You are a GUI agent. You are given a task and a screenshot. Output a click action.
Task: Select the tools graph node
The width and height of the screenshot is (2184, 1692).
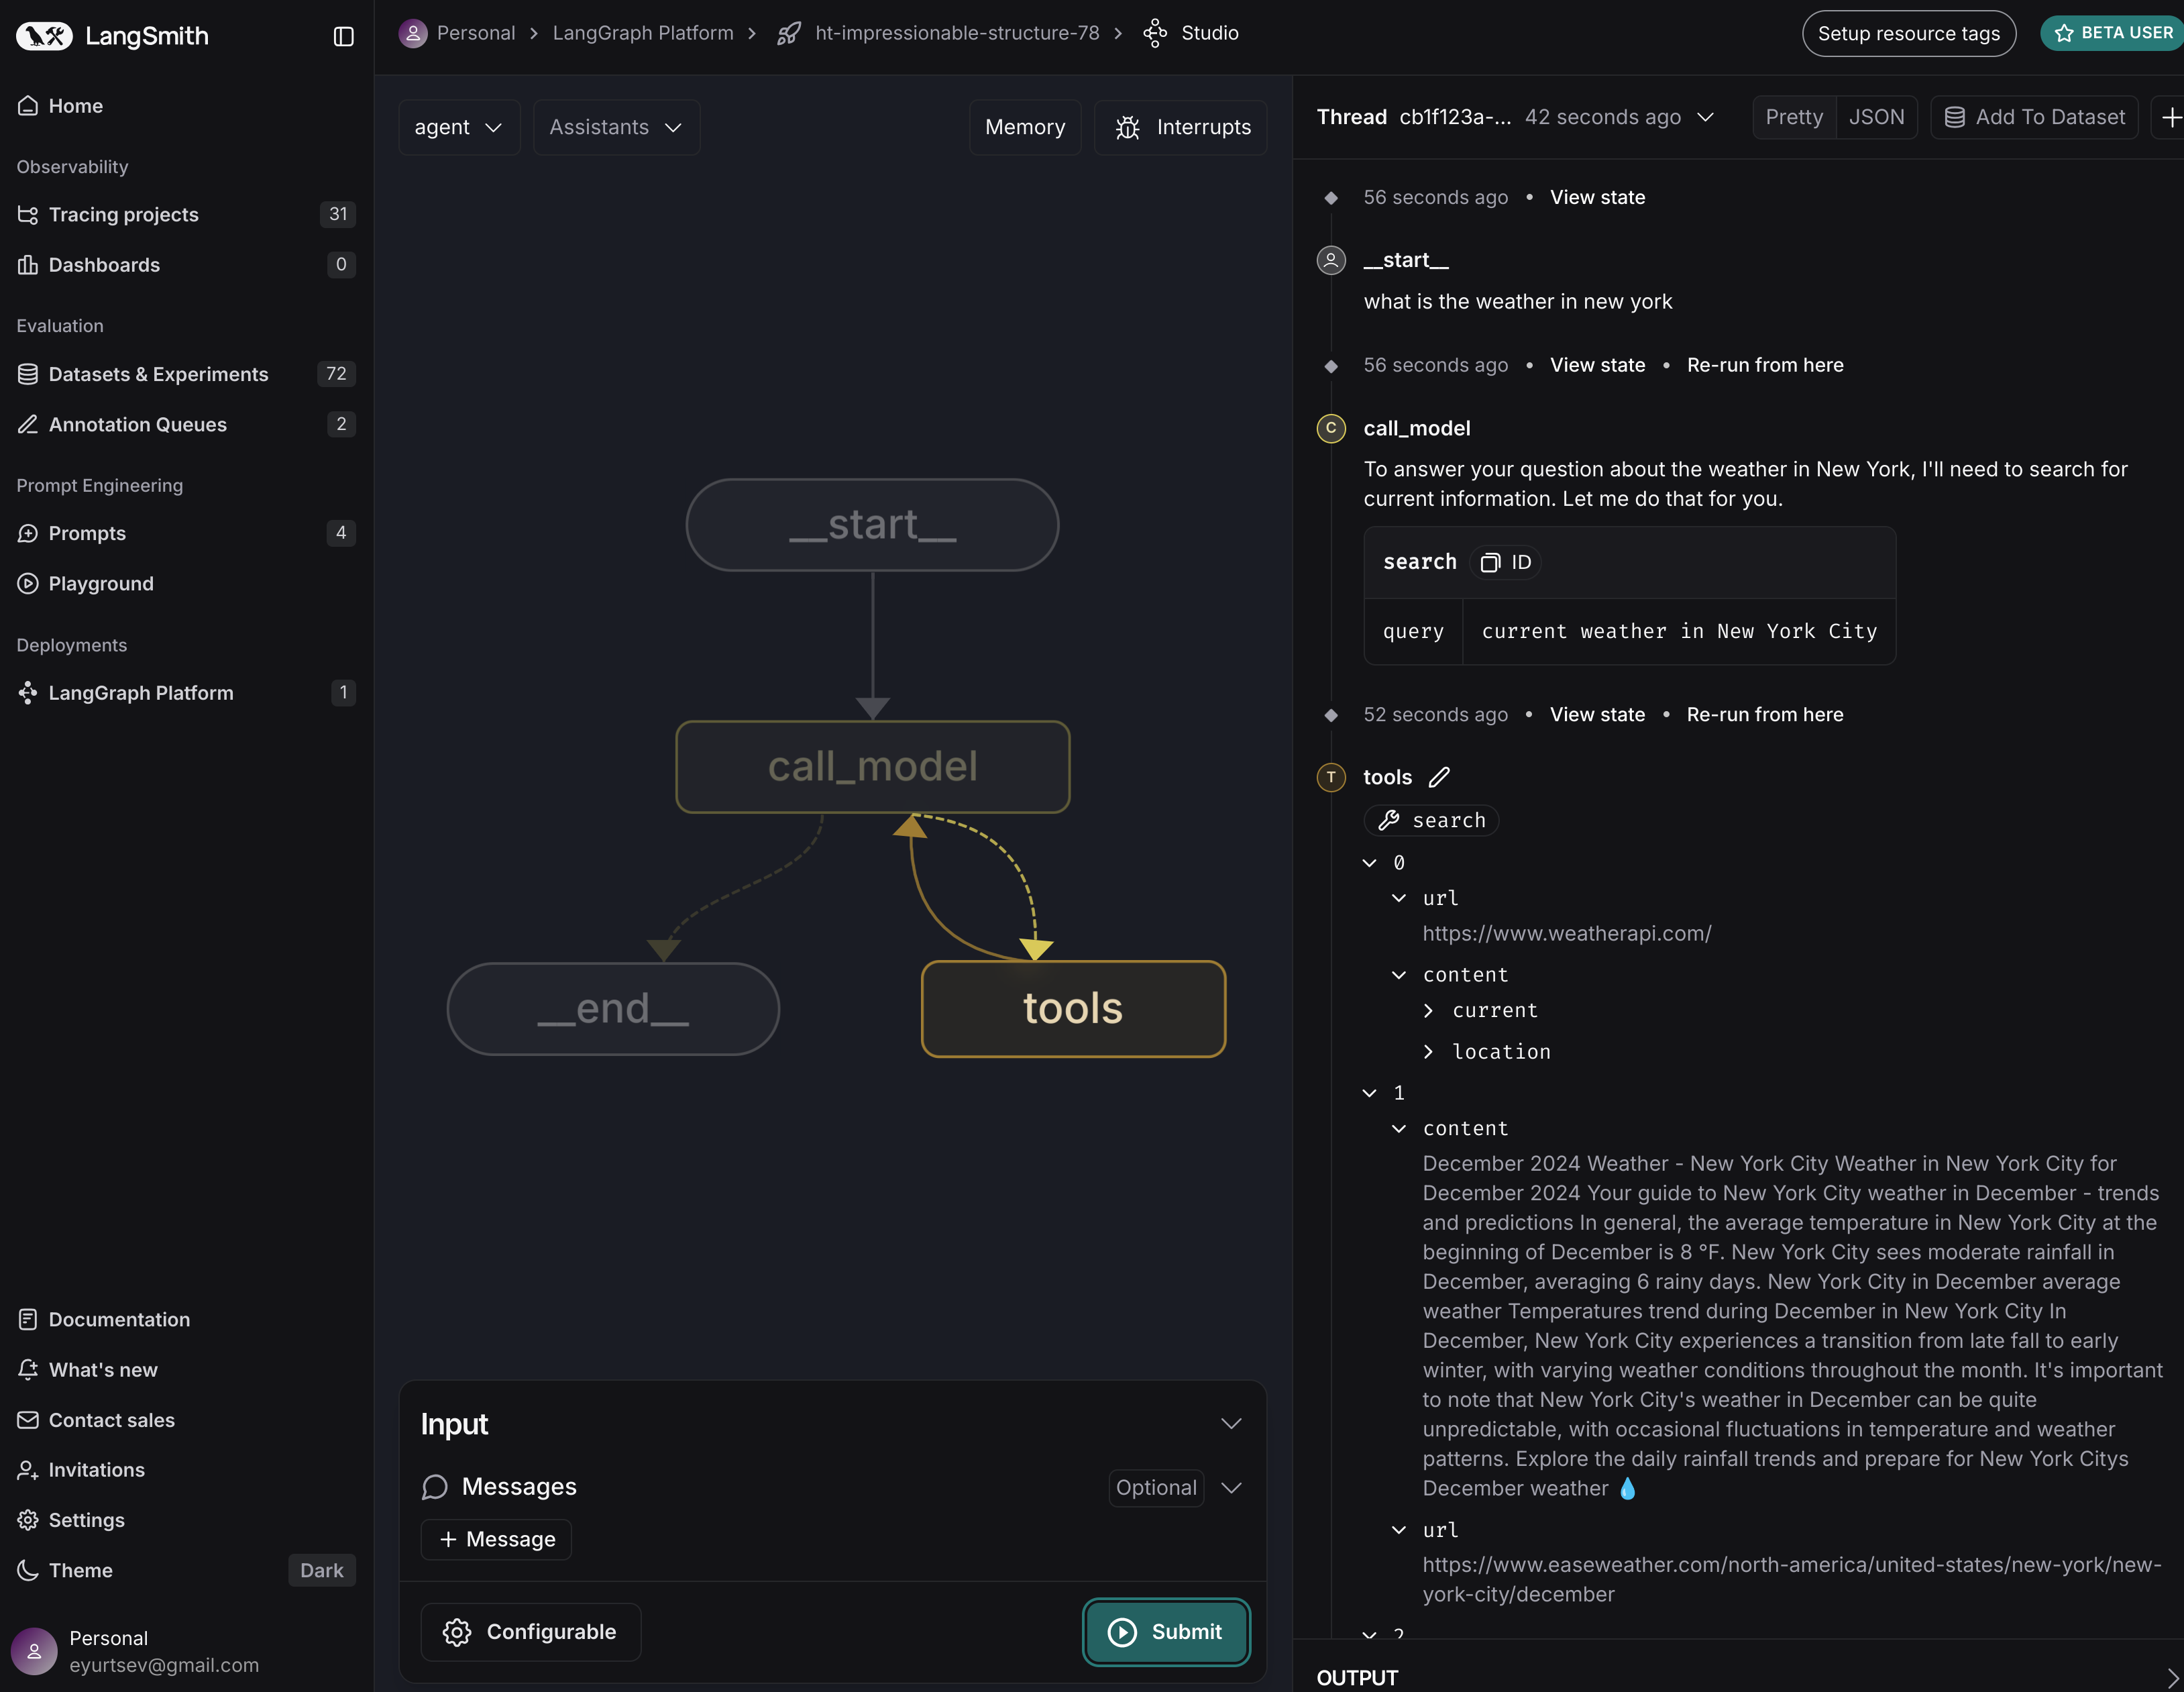click(x=1073, y=1009)
